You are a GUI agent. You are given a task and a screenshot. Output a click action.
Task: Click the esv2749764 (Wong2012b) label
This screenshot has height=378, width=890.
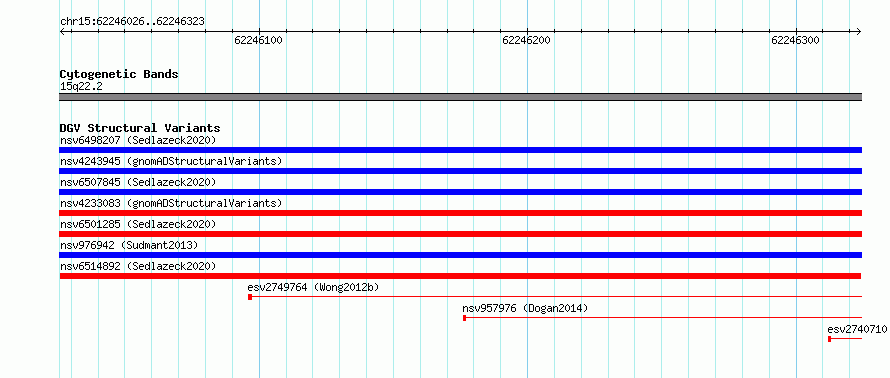click(x=313, y=287)
